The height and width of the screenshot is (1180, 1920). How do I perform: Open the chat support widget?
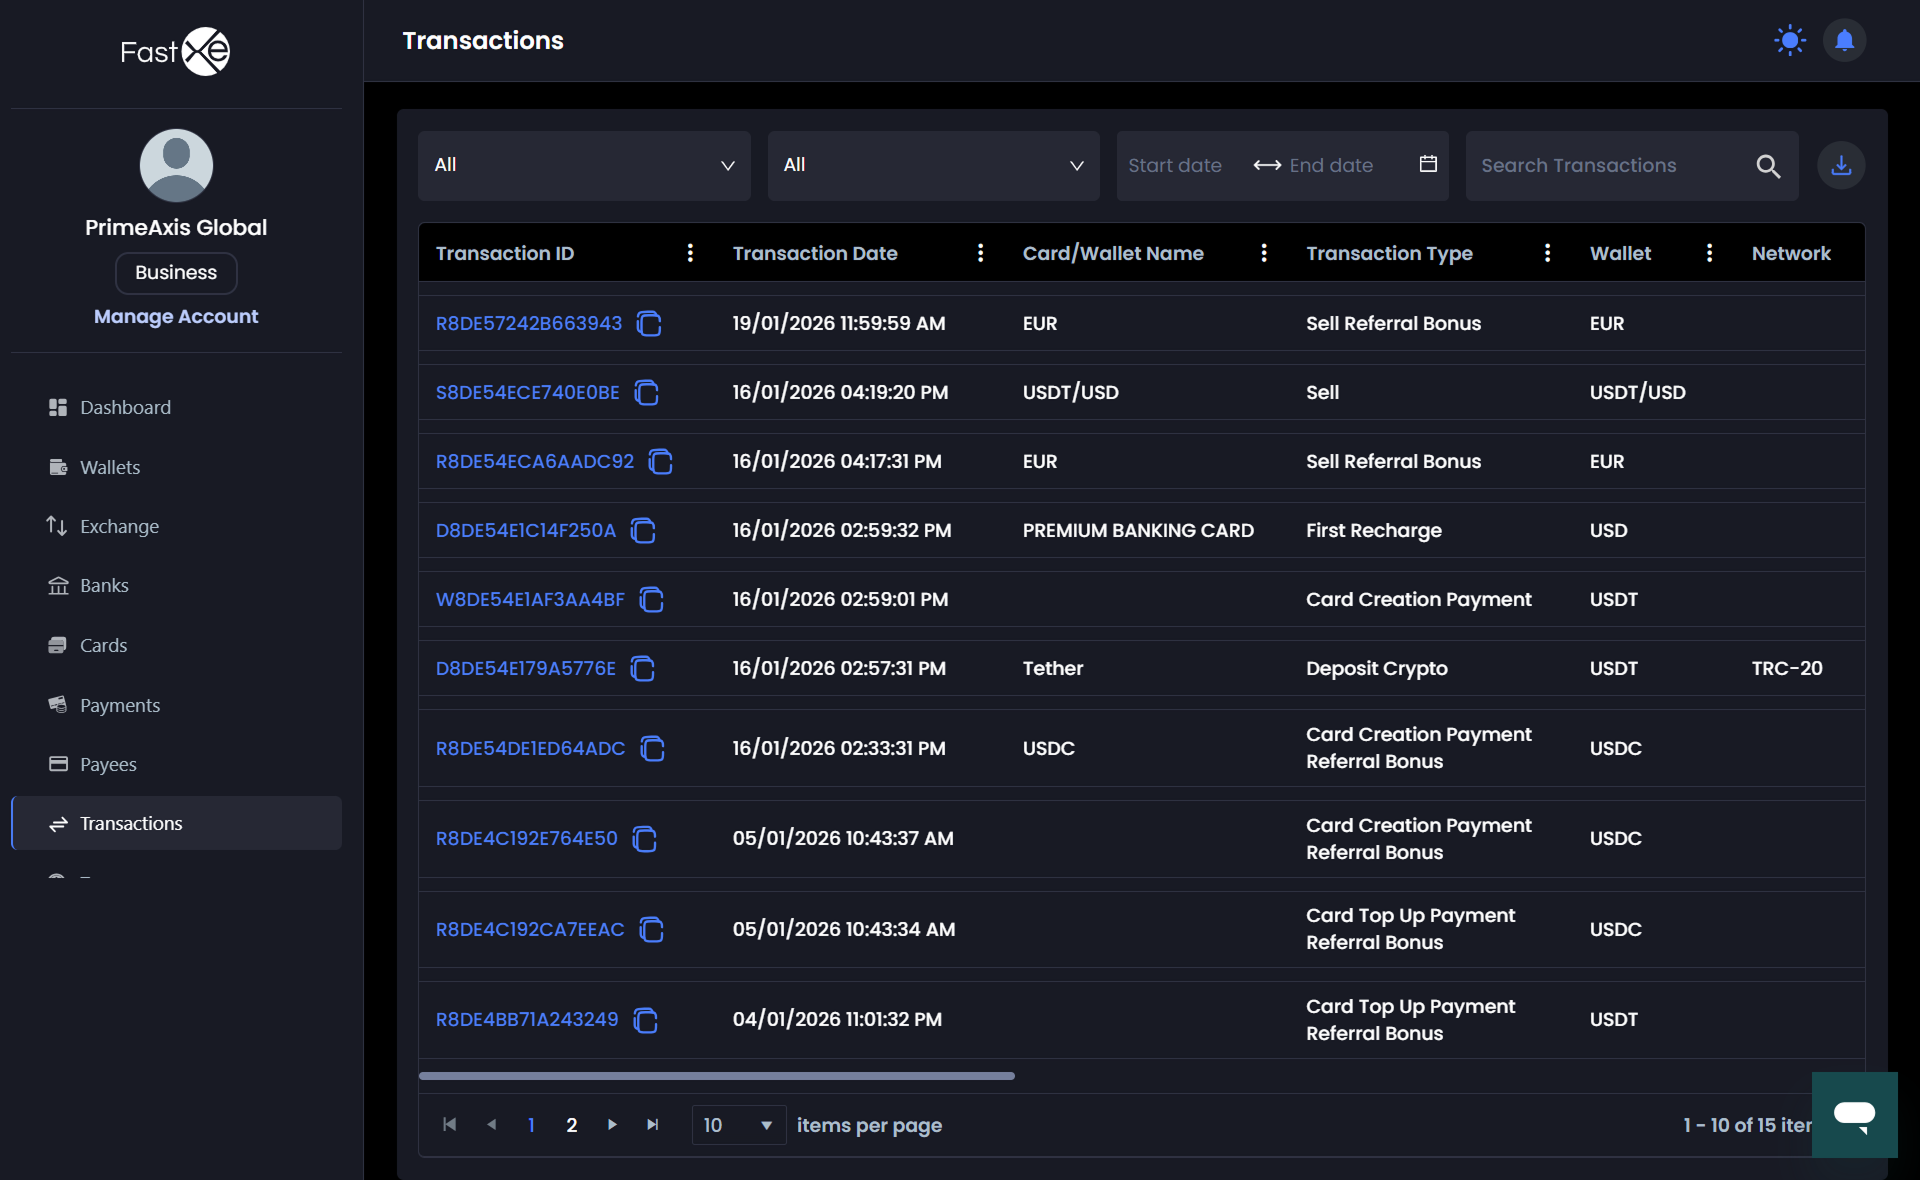coord(1854,1114)
